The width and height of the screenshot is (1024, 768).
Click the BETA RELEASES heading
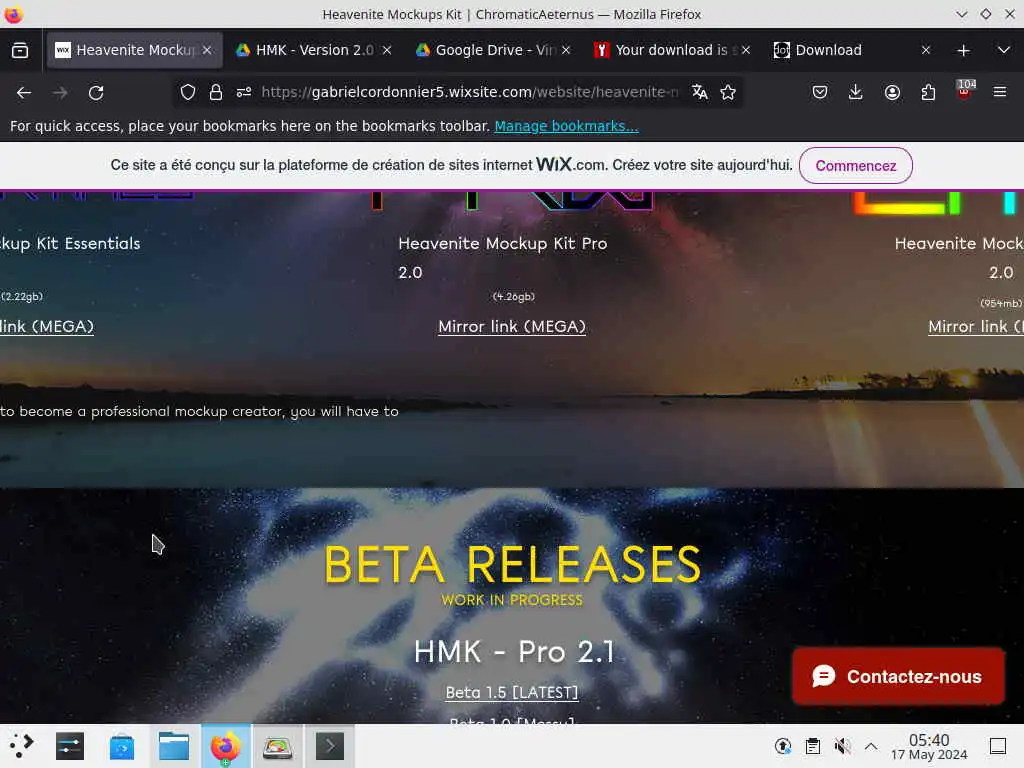click(x=512, y=565)
